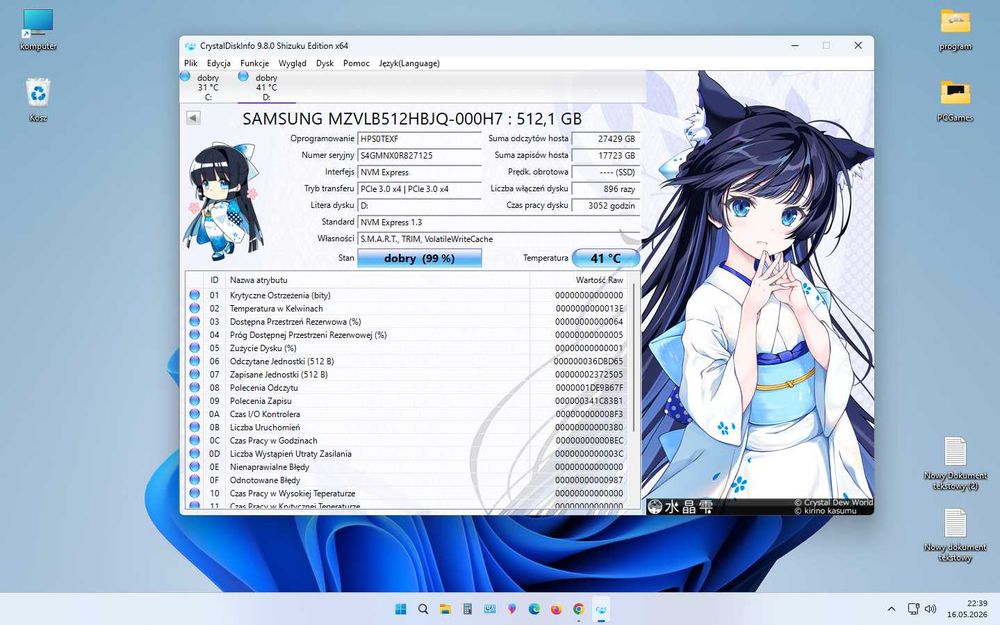Select the Czas Pracy w Wysokiej Teperaturze row

tap(407, 493)
